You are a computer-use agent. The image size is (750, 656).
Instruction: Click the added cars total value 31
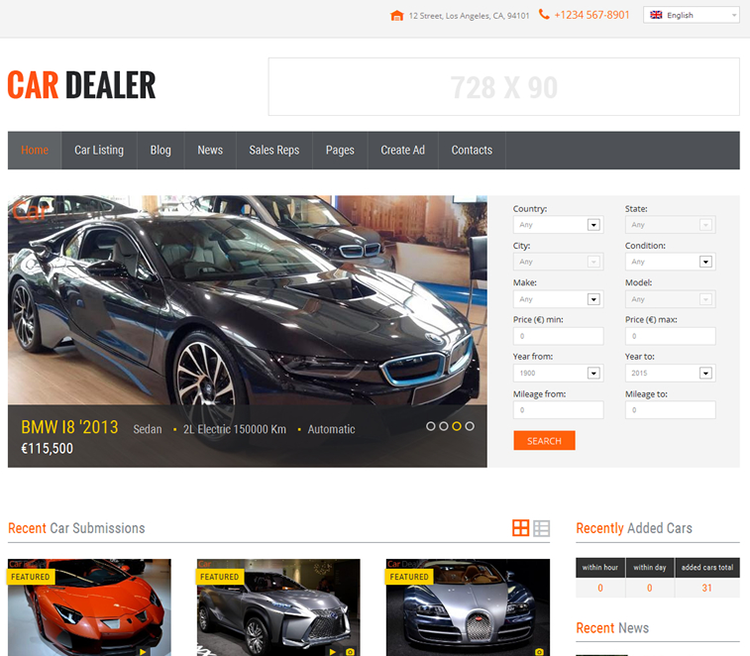pyautogui.click(x=707, y=588)
